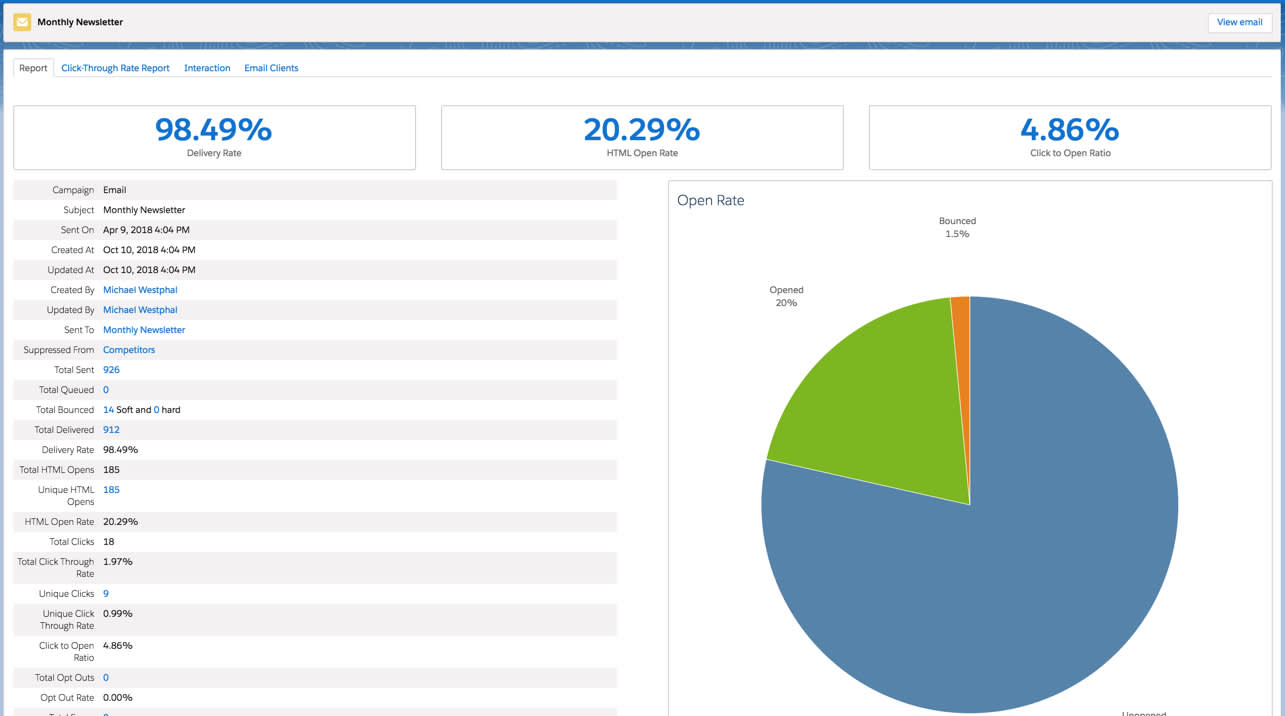Click the Bounced 1.5% chart label
This screenshot has width=1285, height=716.
[x=957, y=227]
